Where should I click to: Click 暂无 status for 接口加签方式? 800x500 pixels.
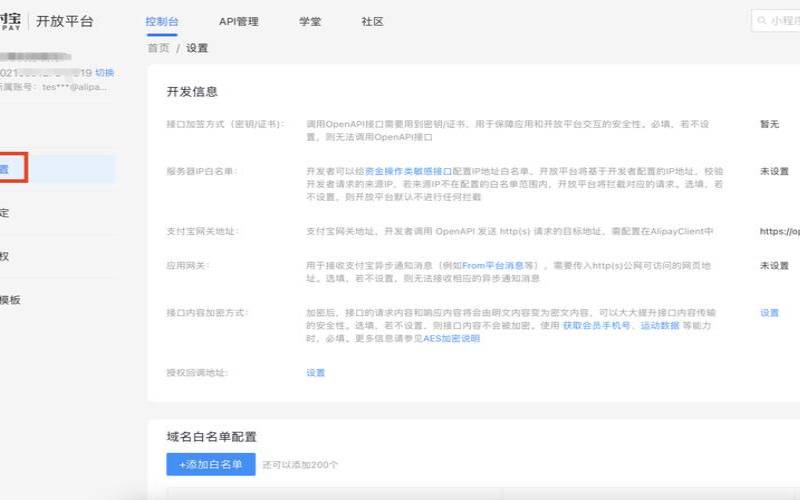[x=769, y=124]
